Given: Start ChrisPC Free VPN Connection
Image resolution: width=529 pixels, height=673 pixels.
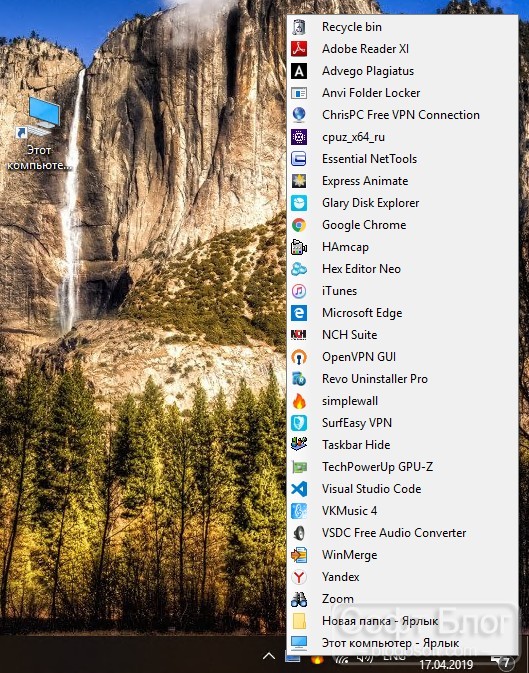Looking at the screenshot, I should click(402, 115).
